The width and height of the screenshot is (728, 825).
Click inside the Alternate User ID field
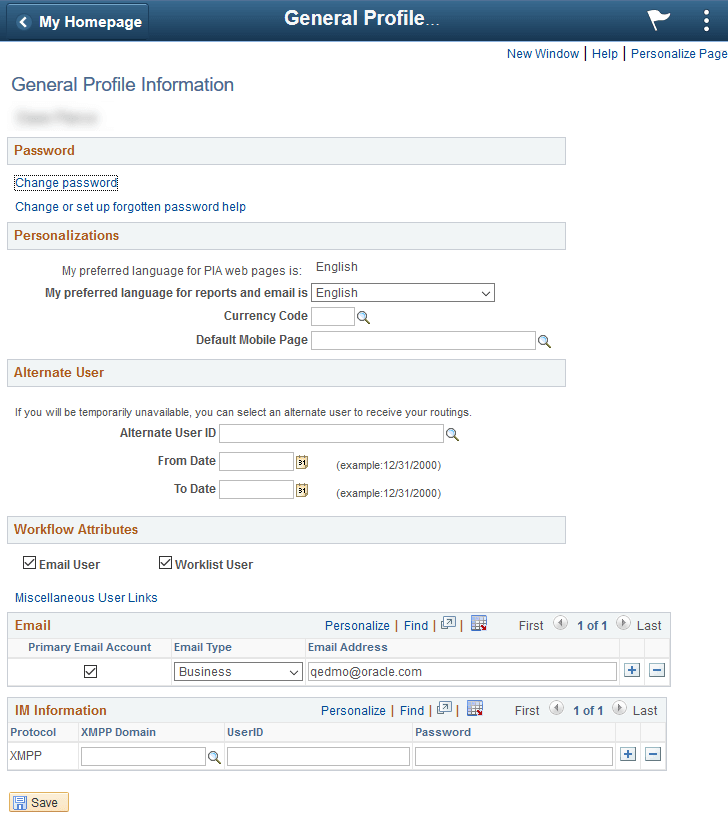pos(330,433)
